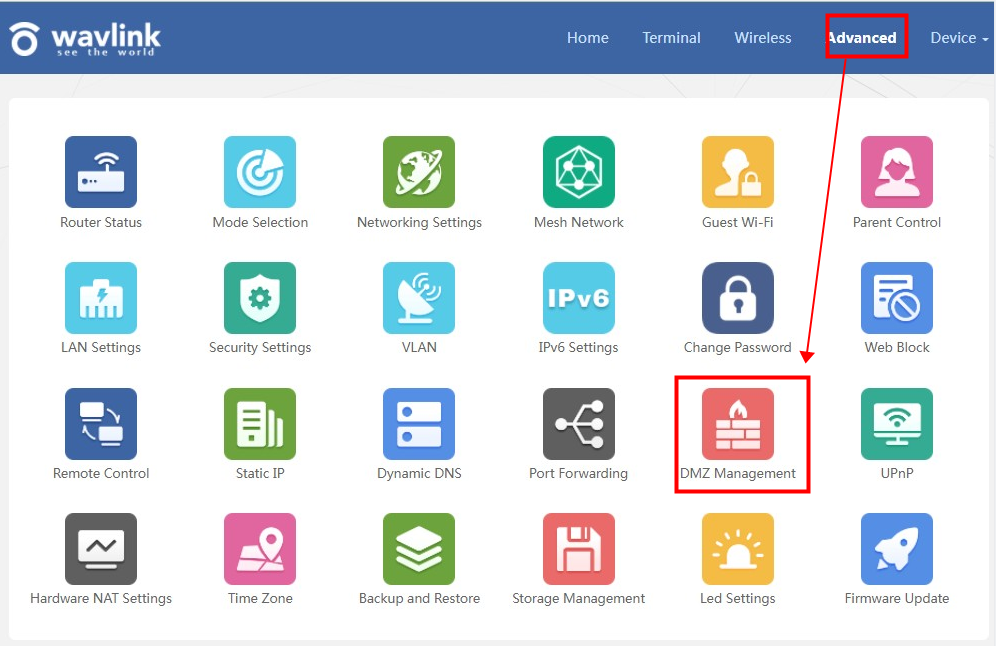Click the Mesh Network text

point(579,222)
